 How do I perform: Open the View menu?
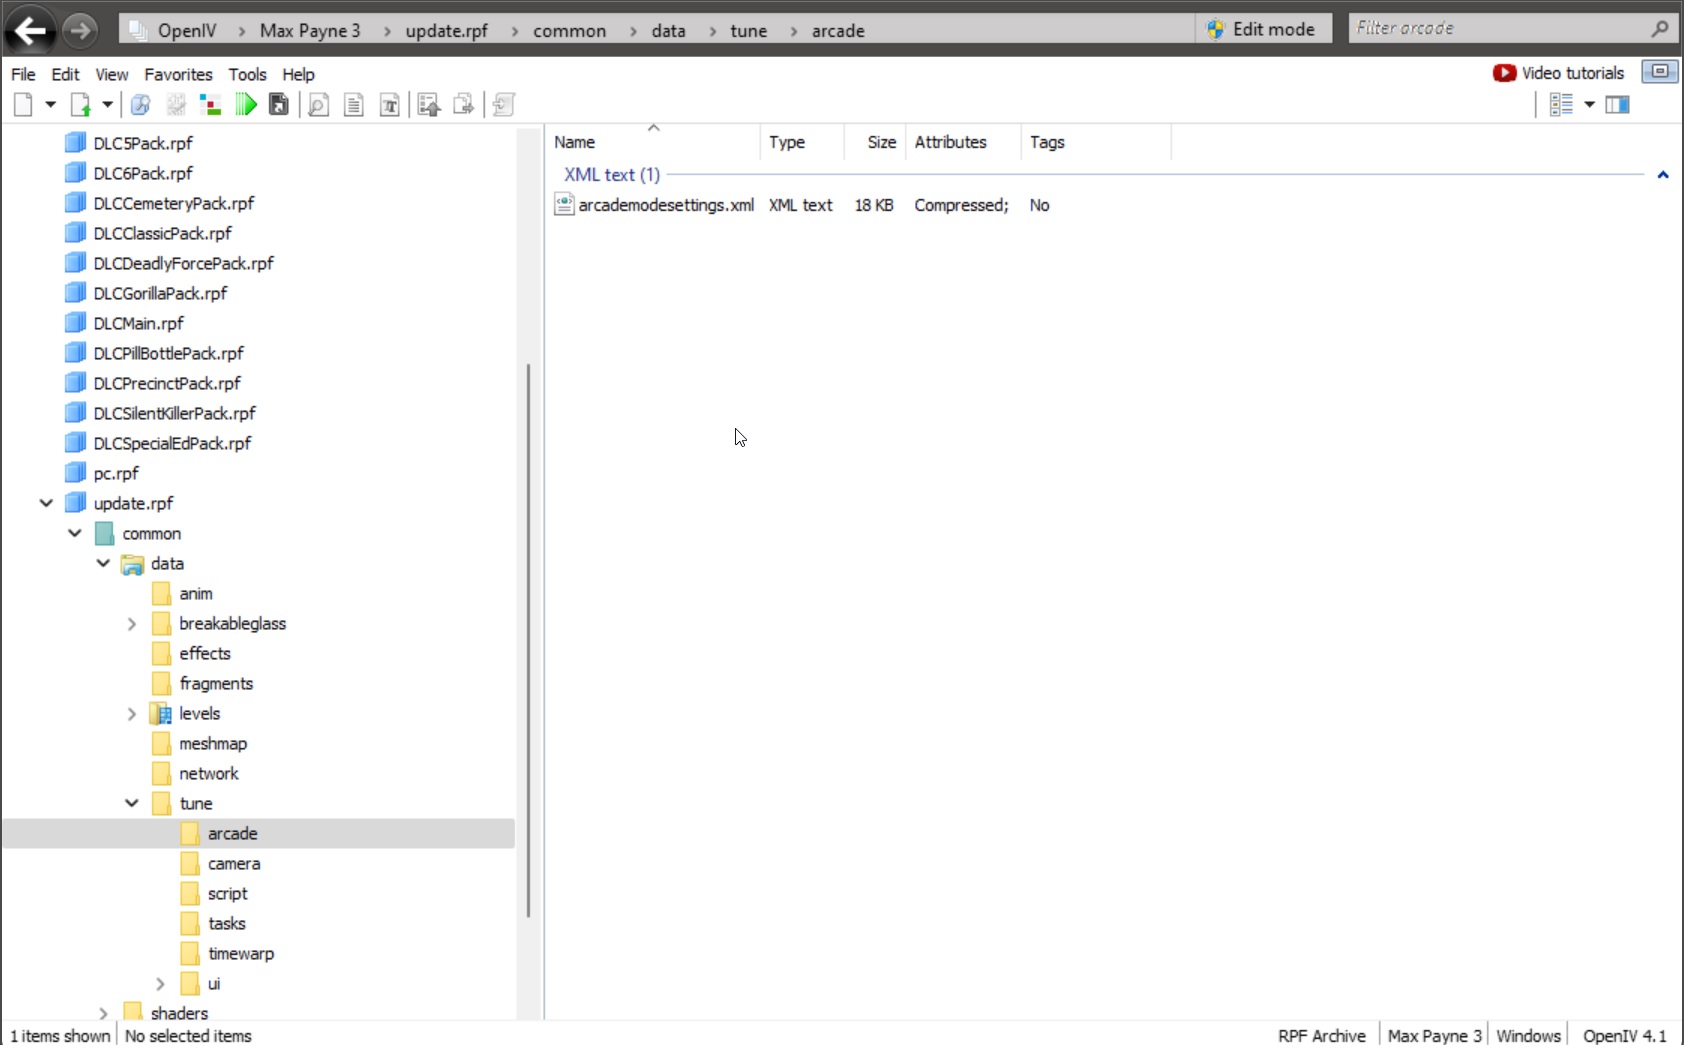[x=112, y=74]
